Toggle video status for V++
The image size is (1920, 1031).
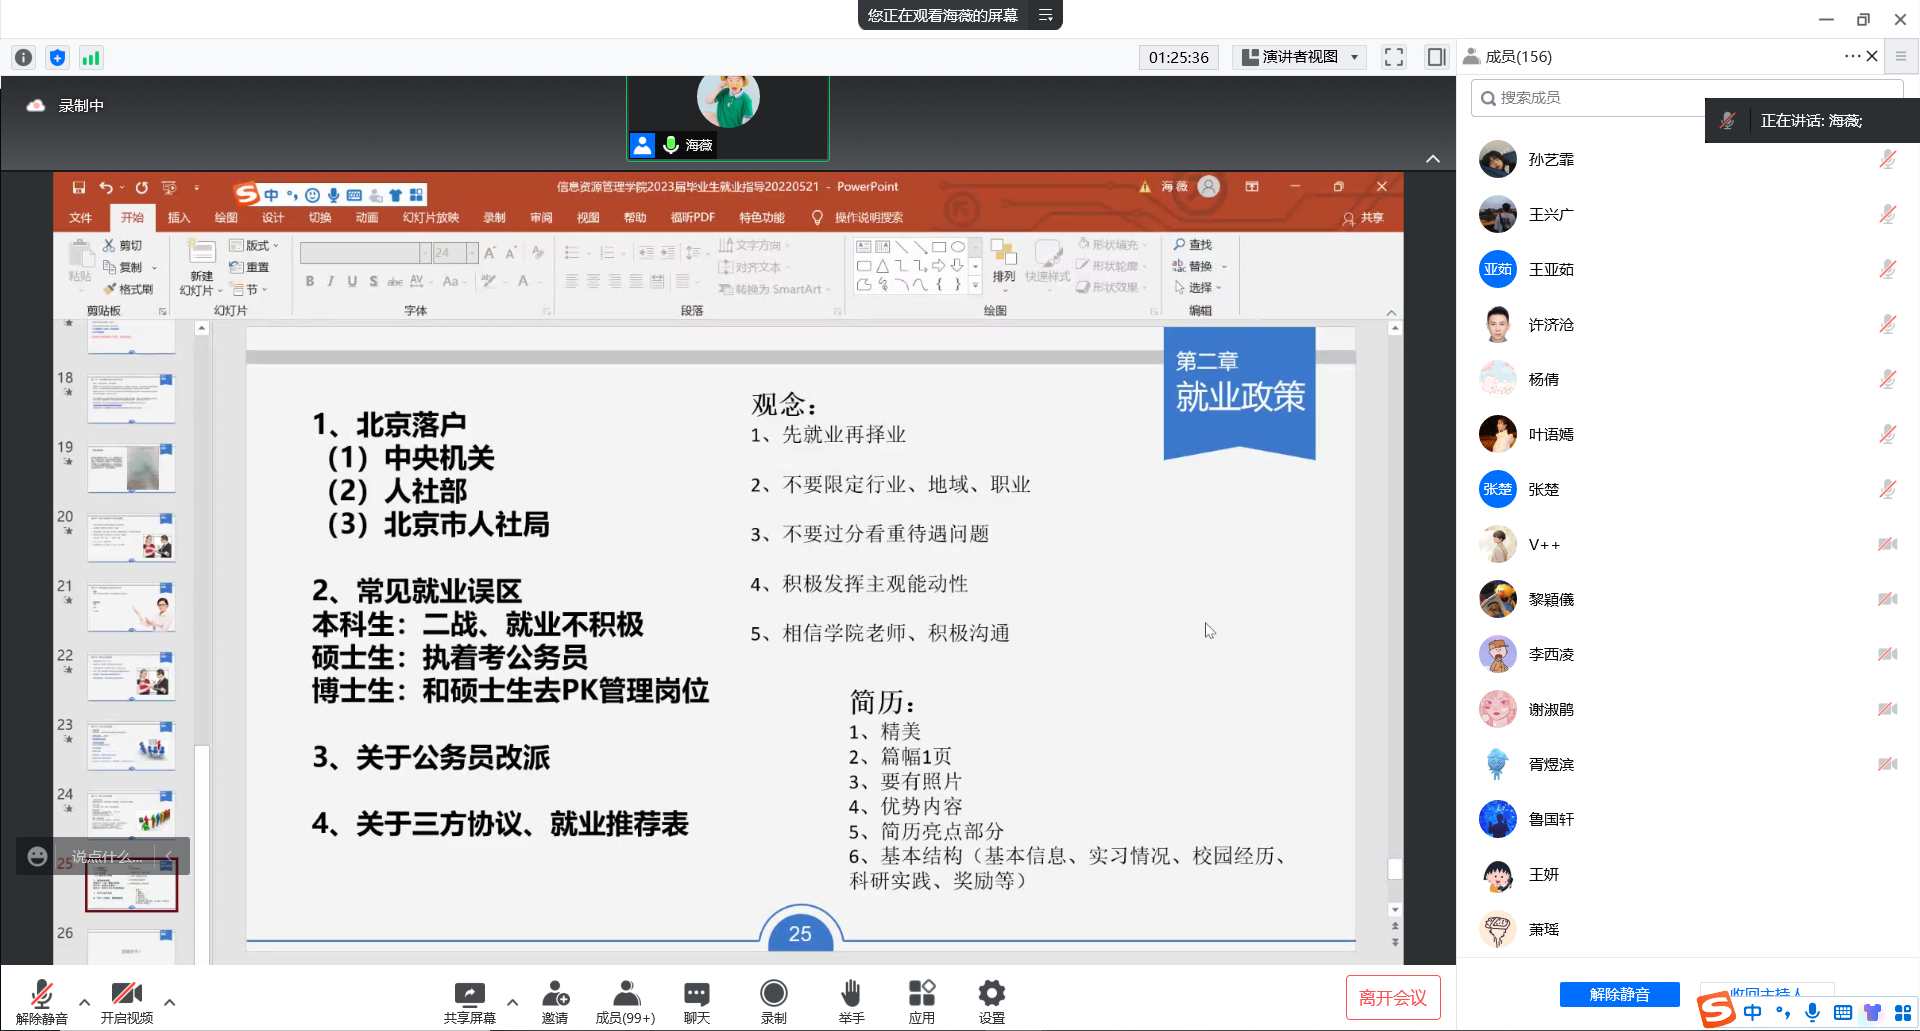click(x=1887, y=544)
